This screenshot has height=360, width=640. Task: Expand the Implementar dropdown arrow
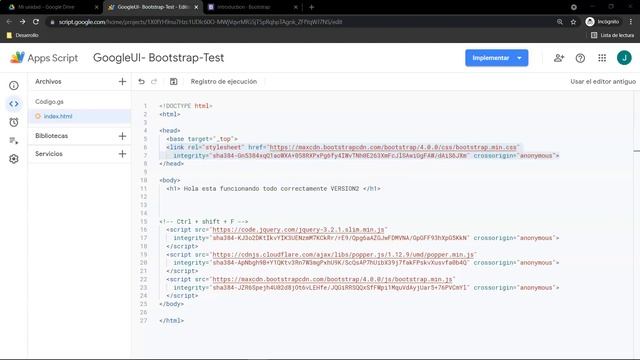point(519,58)
